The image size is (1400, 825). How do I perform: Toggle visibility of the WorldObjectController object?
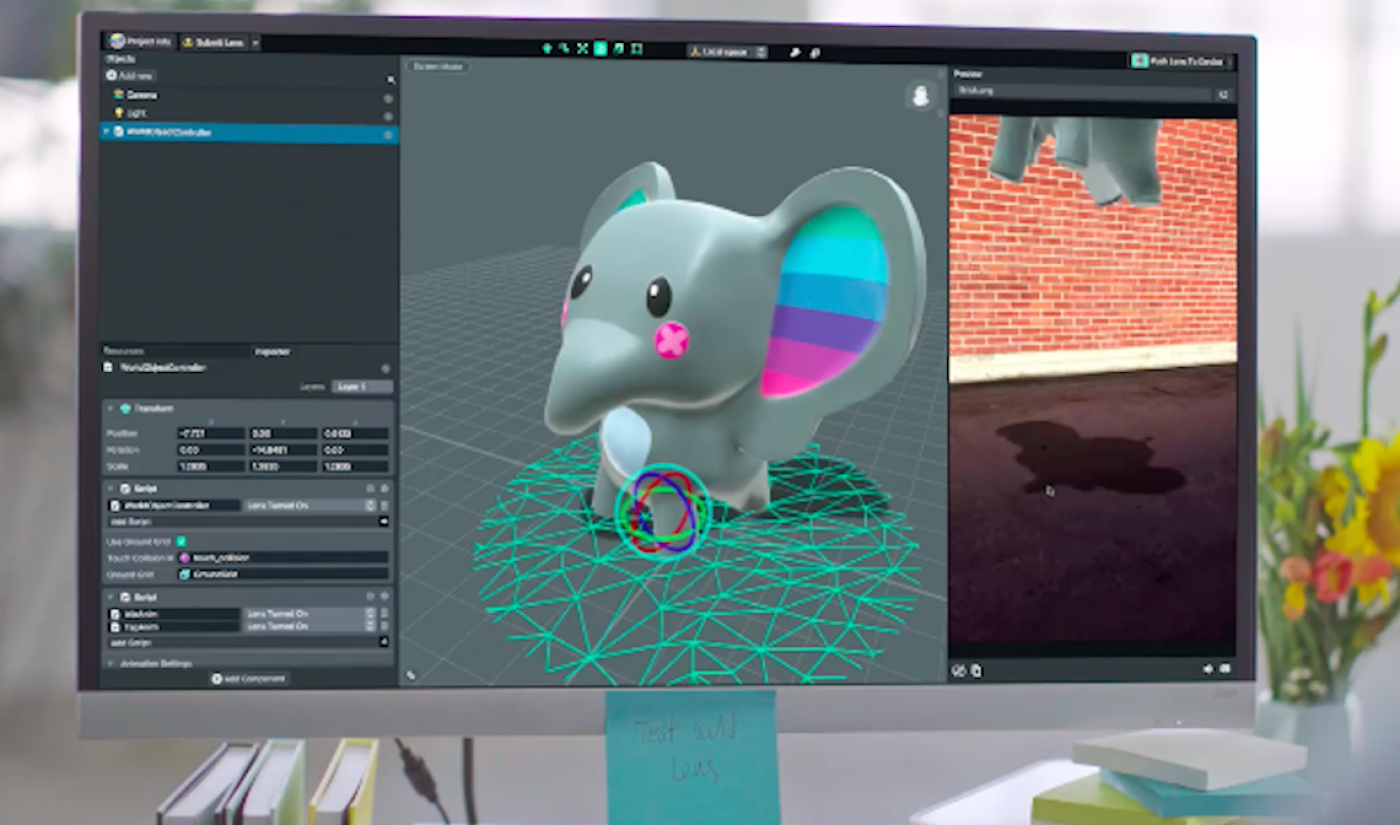388,133
